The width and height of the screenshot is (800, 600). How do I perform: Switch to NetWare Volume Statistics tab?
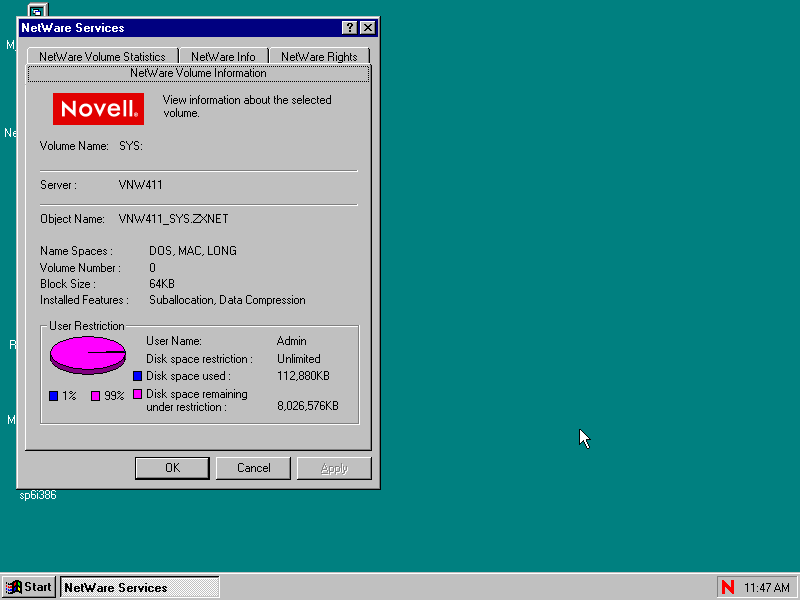(x=102, y=56)
